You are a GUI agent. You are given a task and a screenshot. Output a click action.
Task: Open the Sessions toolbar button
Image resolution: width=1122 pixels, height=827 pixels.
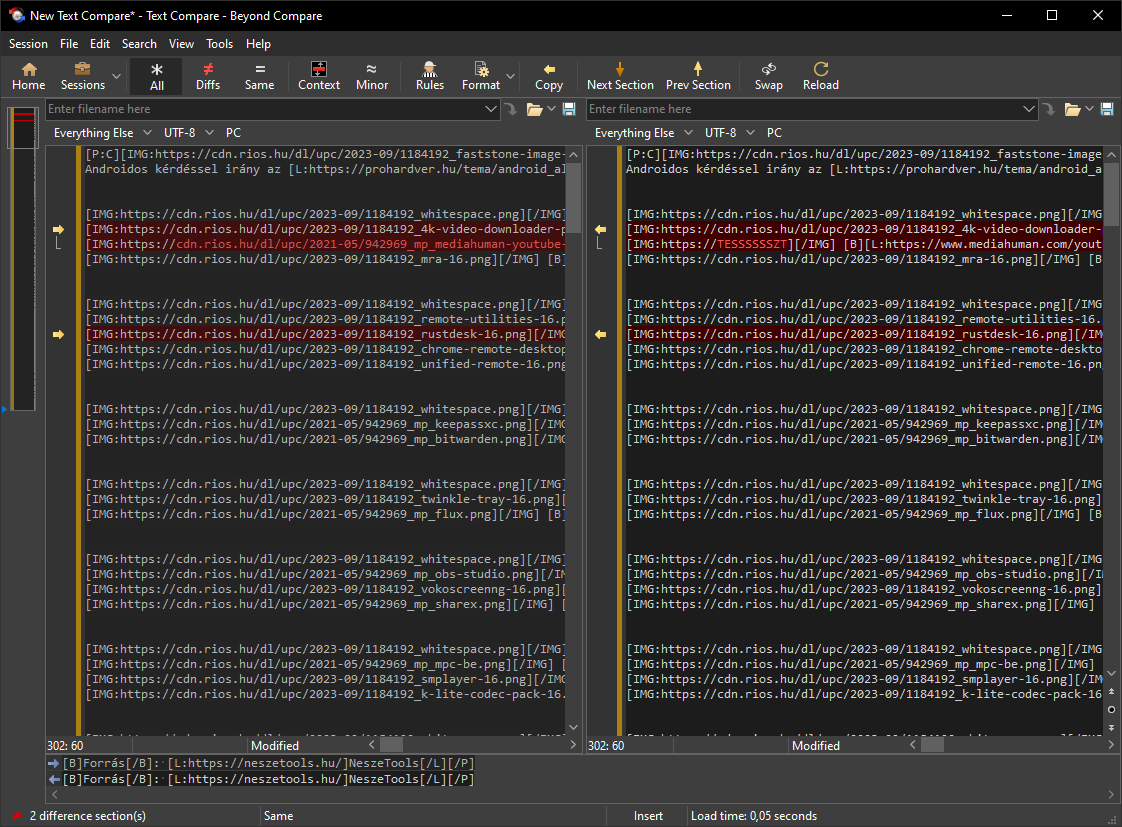[x=82, y=77]
